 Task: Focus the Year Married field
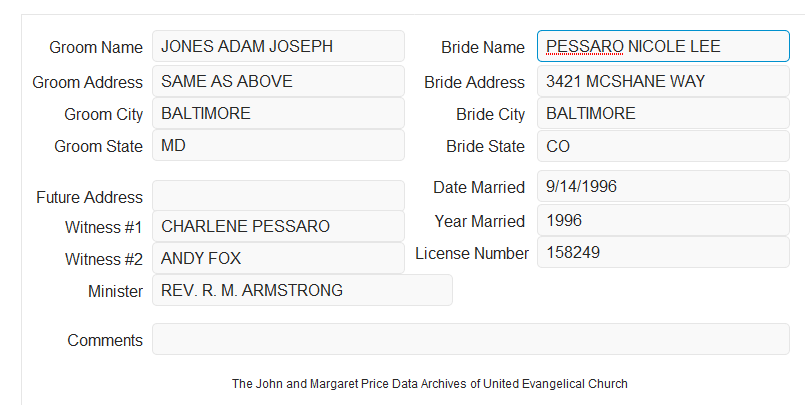click(663, 220)
